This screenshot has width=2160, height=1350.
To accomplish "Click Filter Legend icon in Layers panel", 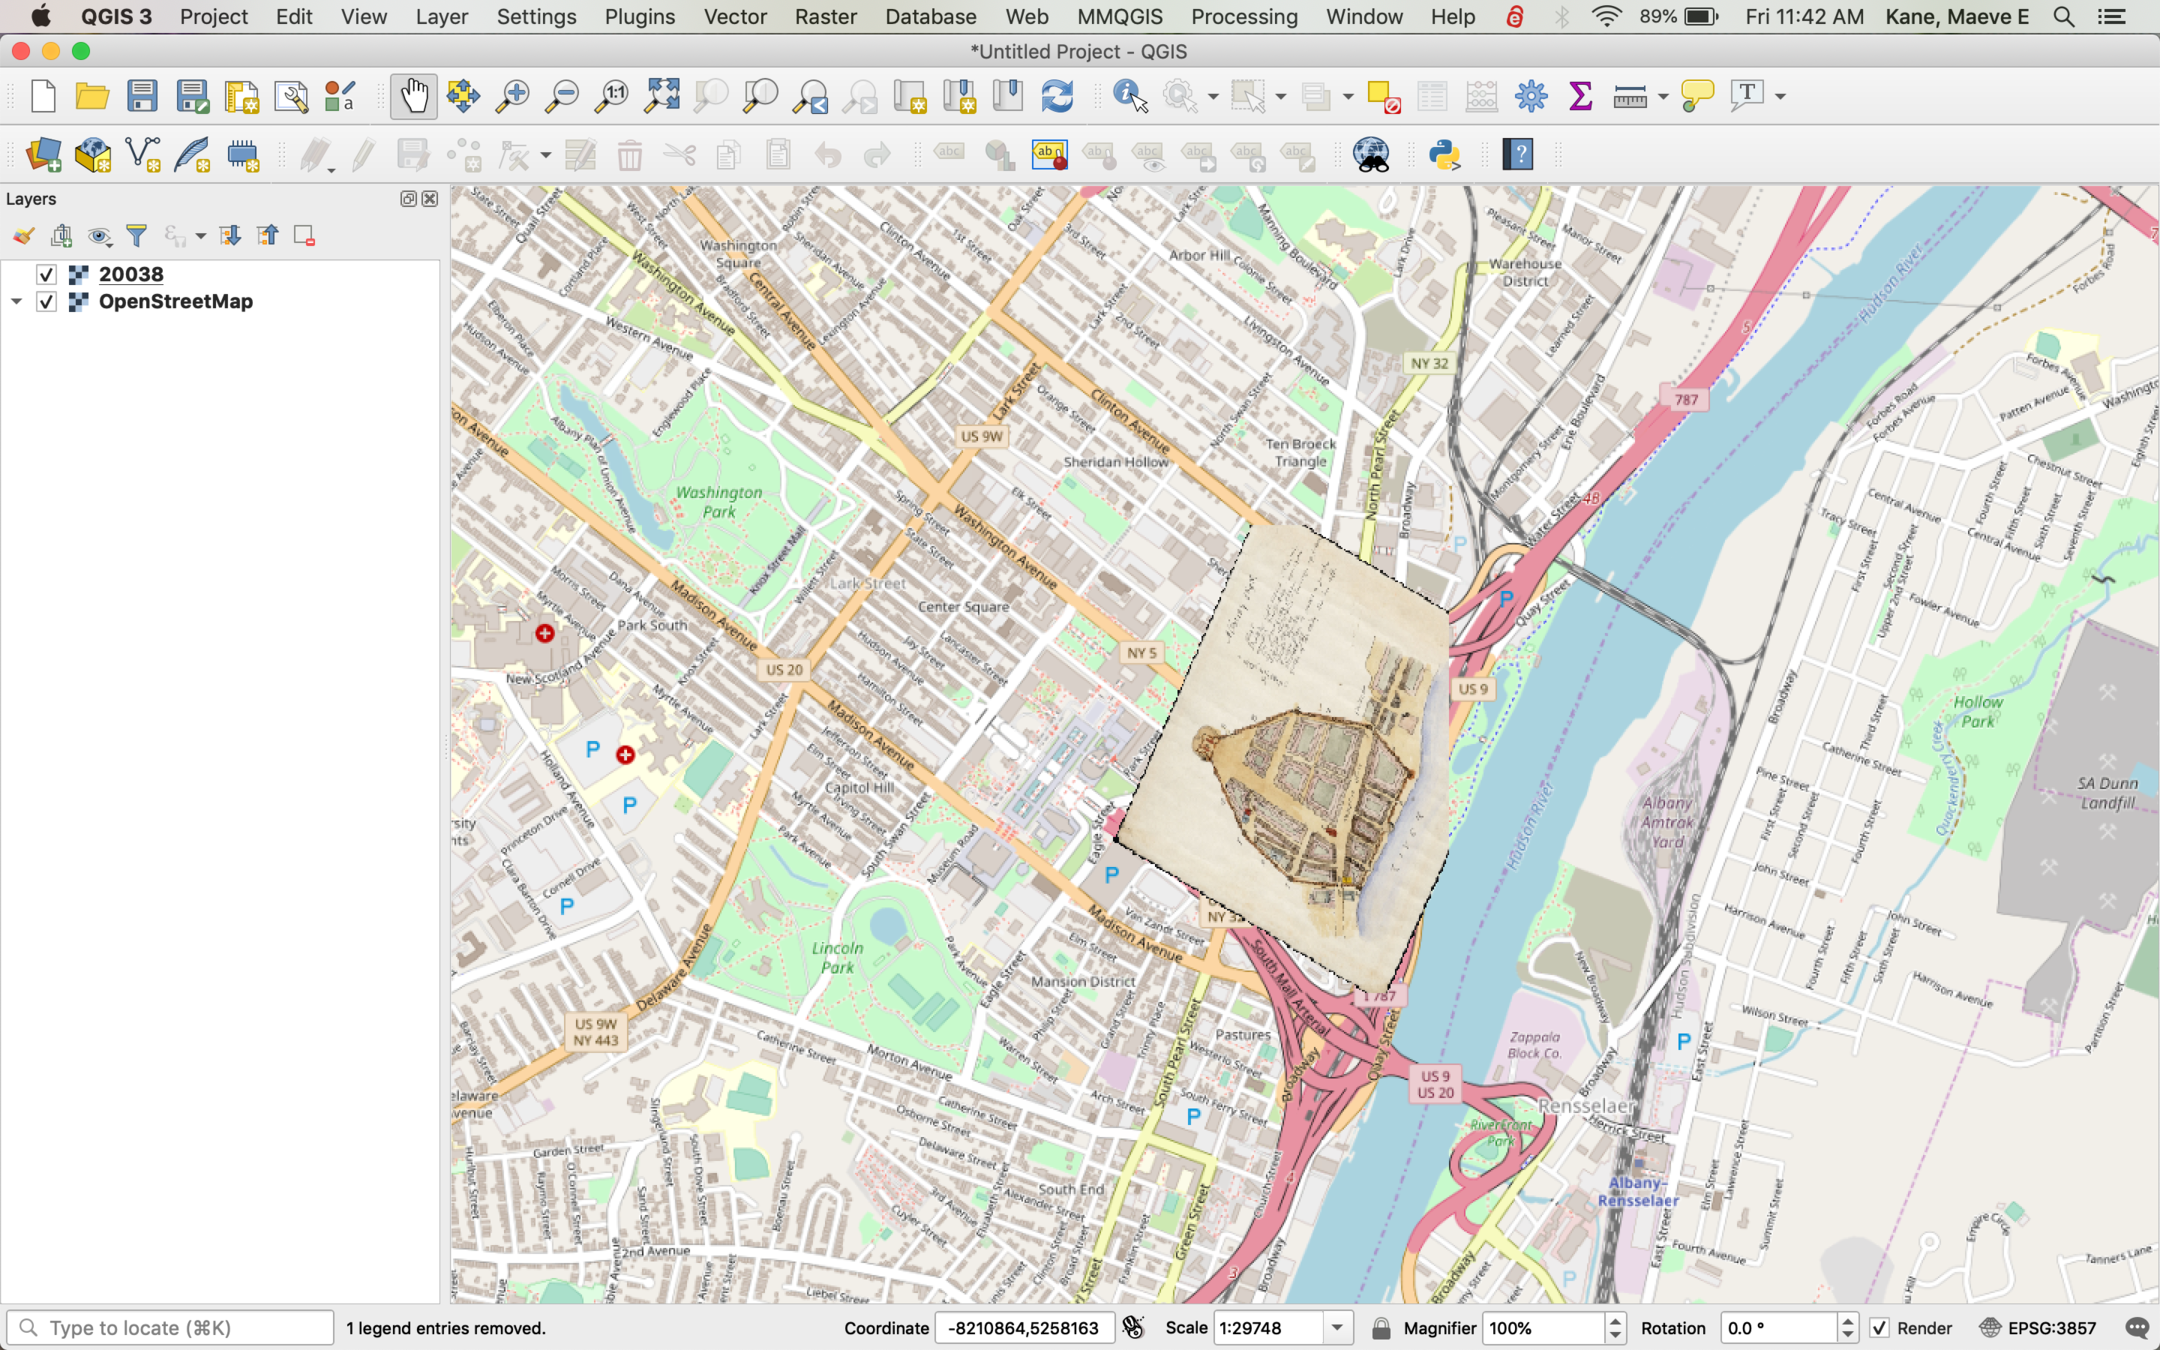I will (137, 236).
